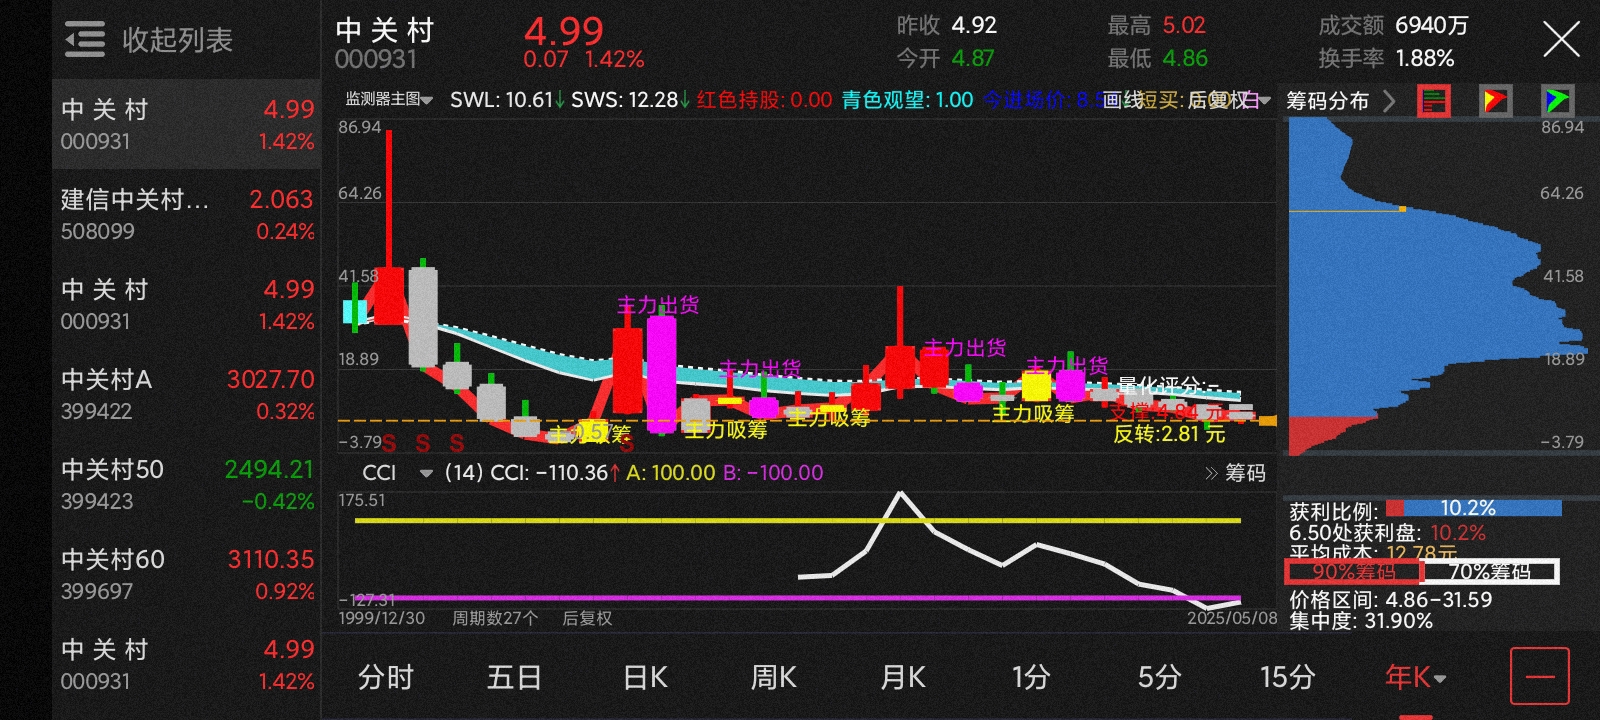The width and height of the screenshot is (1600, 720).
Task: Open the 后复权 adjustment dropdown
Action: tap(1228, 100)
